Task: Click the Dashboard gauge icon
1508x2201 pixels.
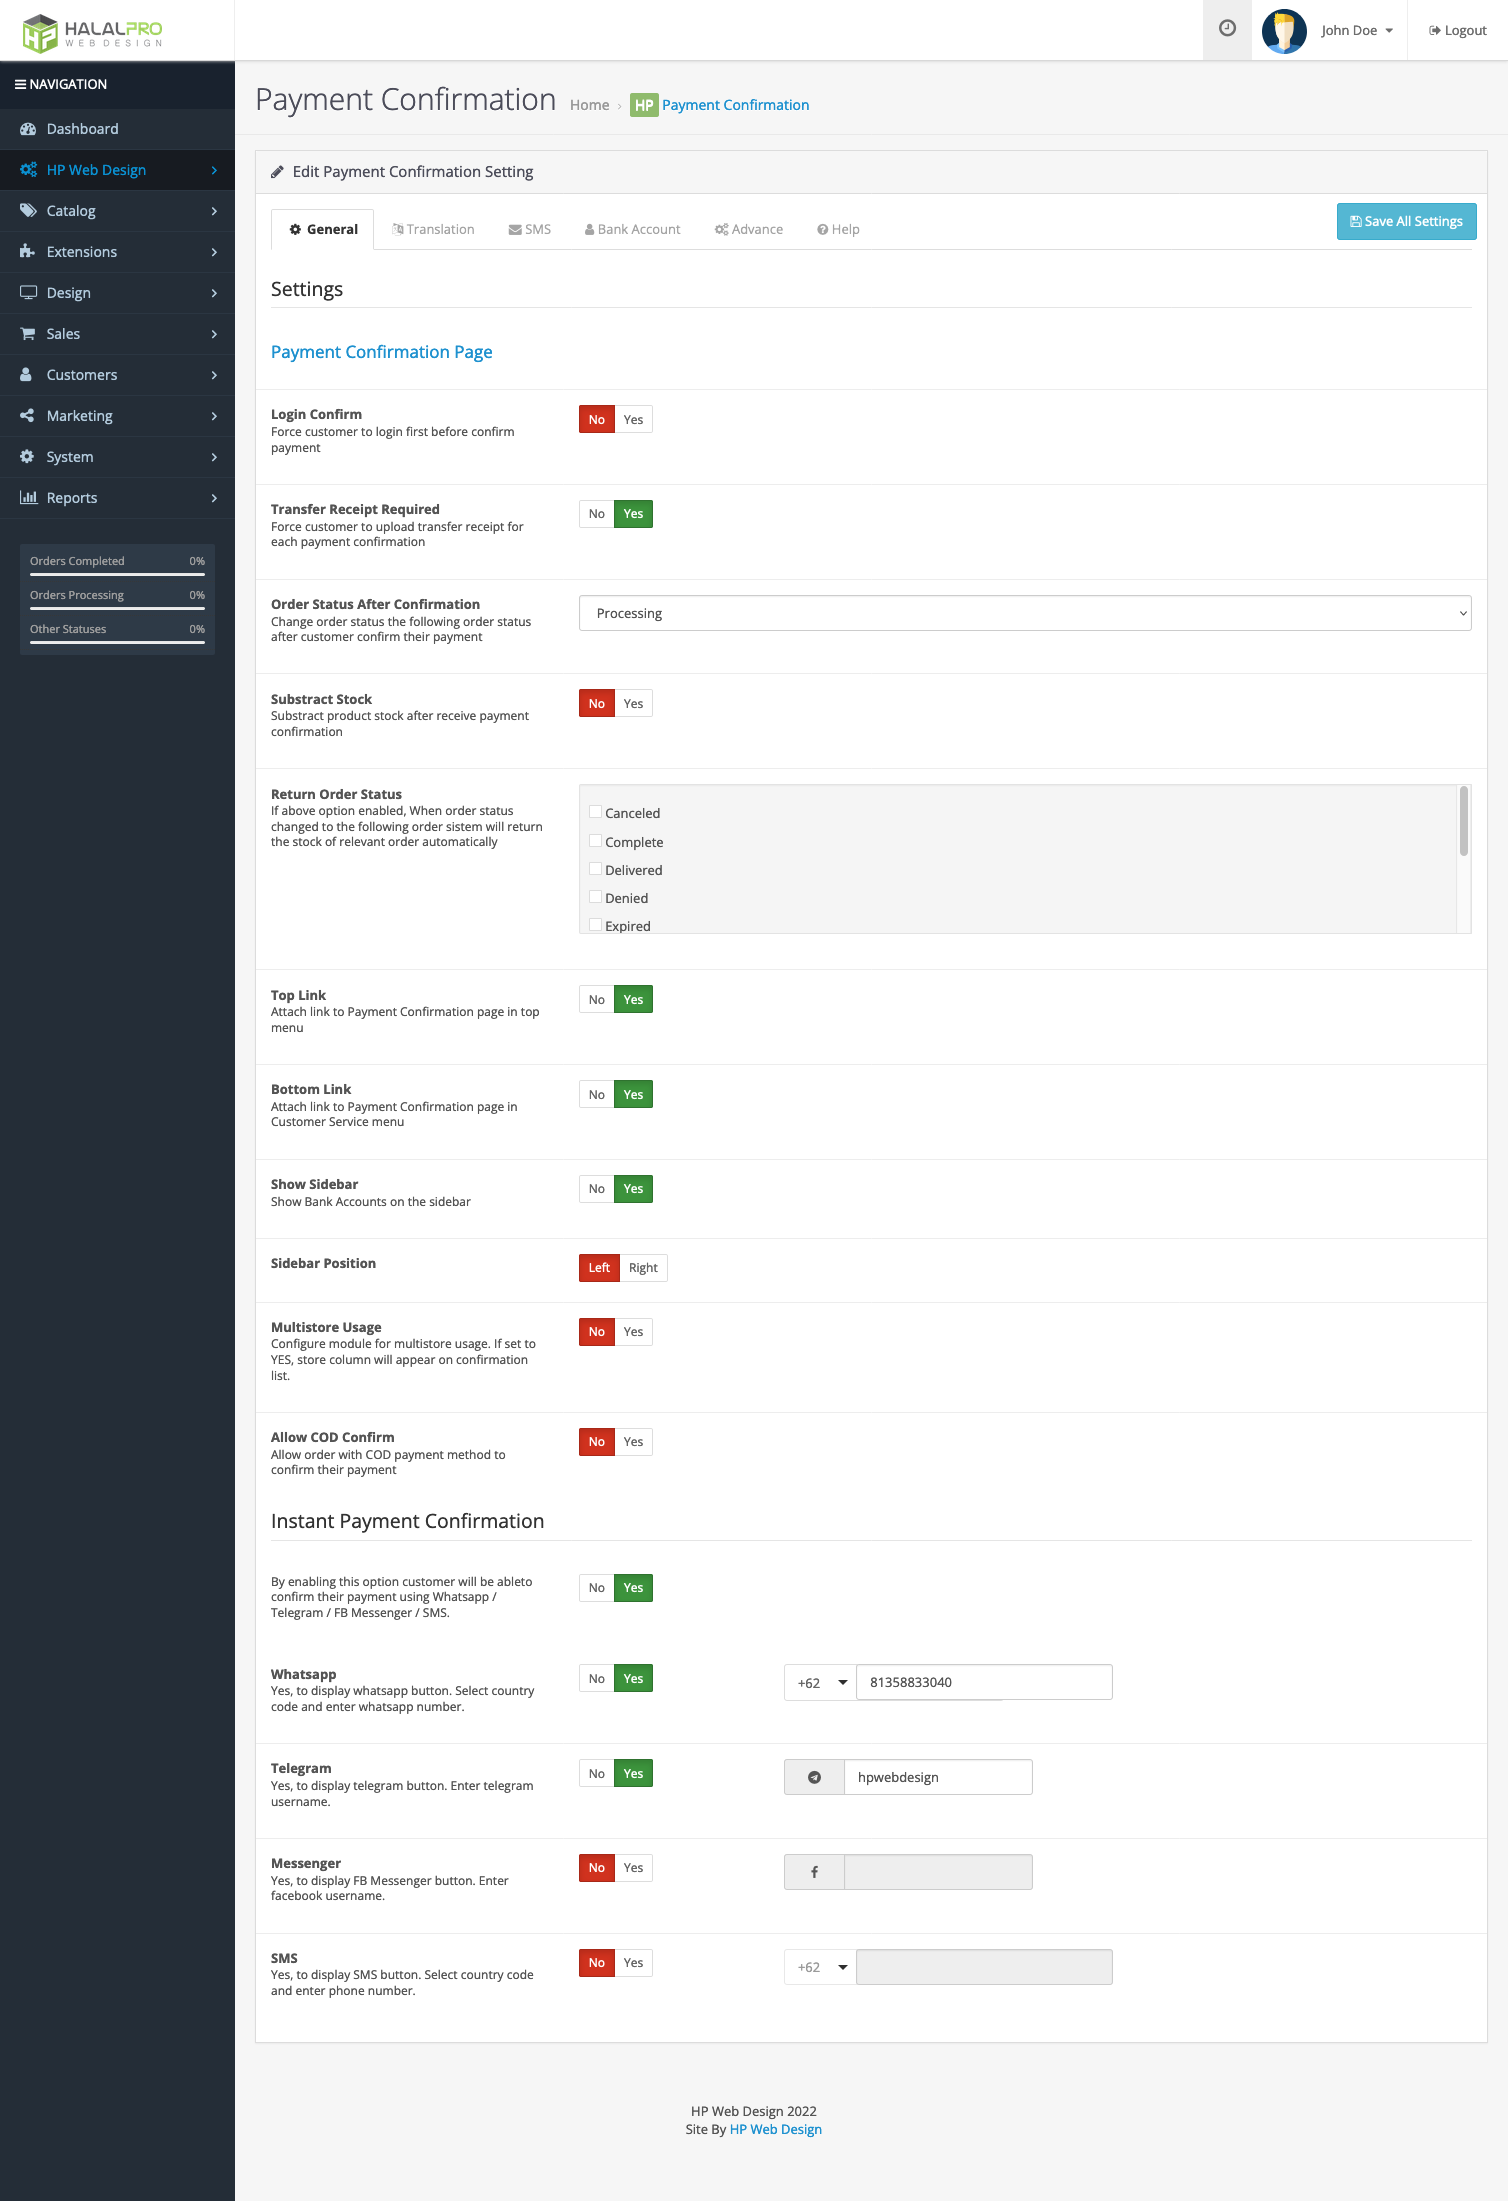Action: 28,129
